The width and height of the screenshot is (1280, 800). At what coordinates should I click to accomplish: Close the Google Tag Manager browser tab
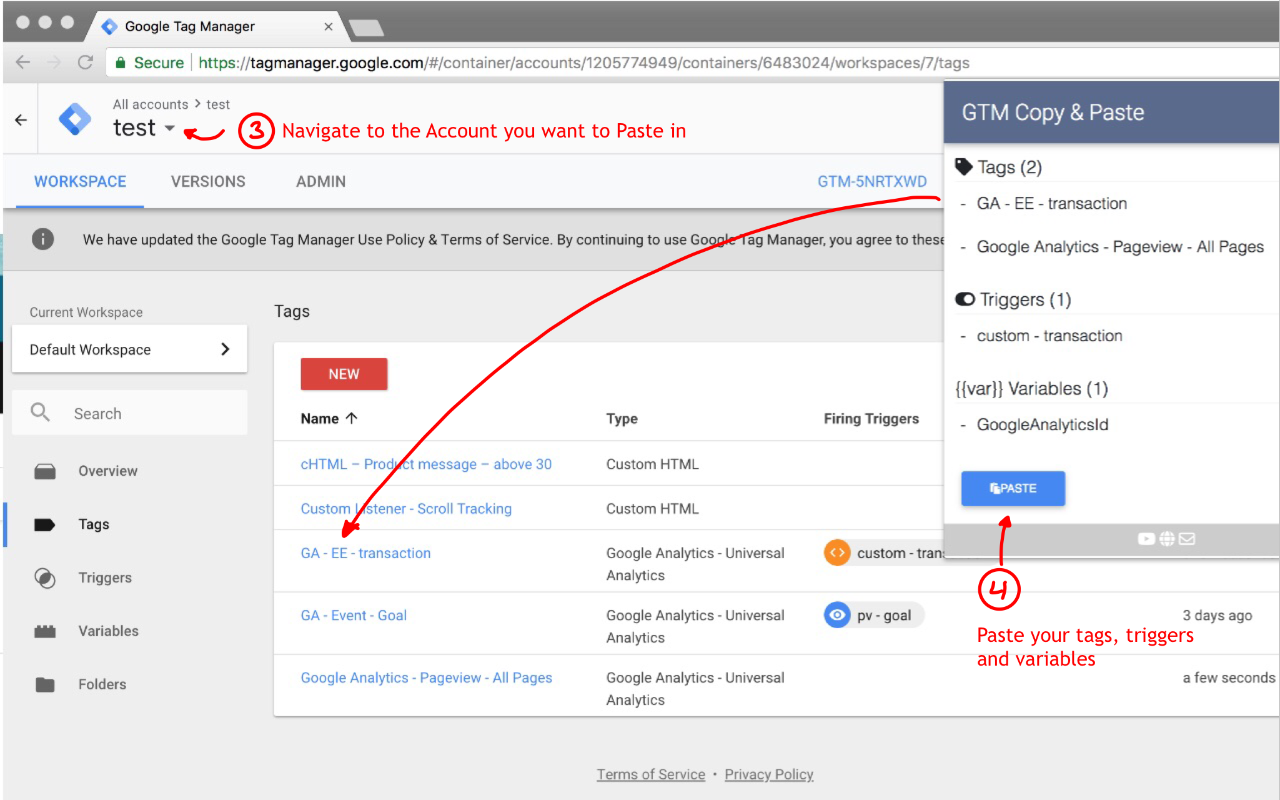[329, 27]
